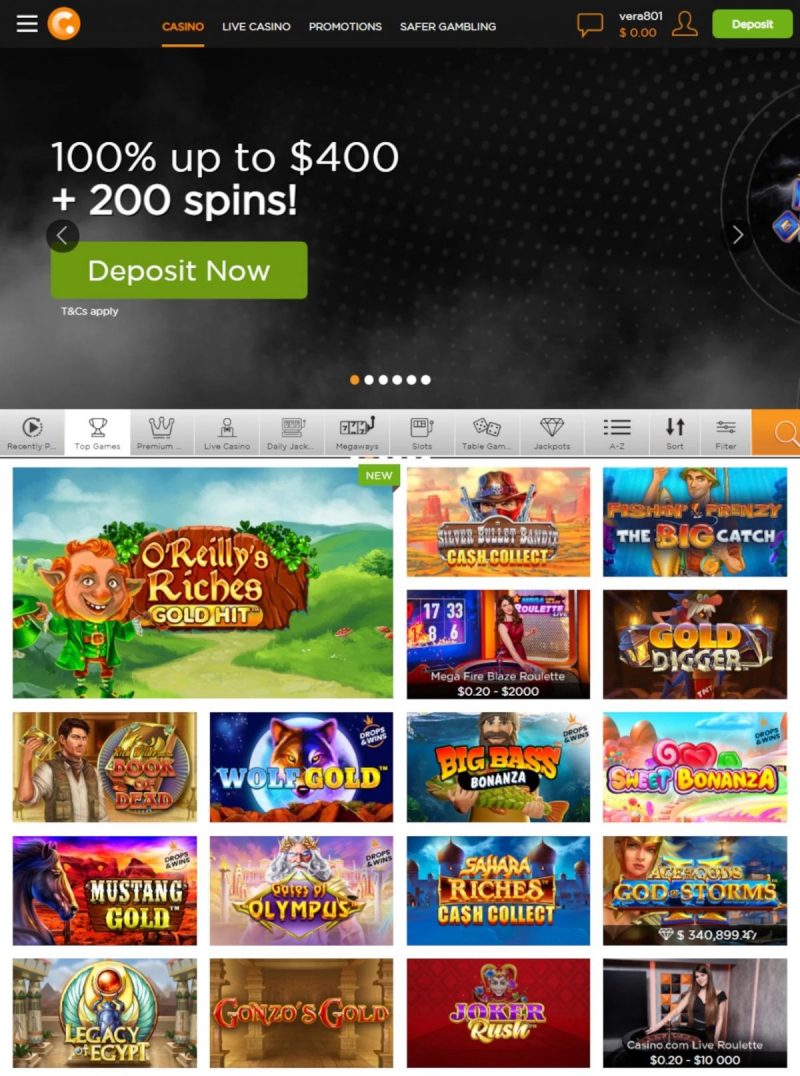Viewport: 800px width, 1076px height.
Task: Launch the Wolf Gold game thumbnail
Action: pos(301,767)
